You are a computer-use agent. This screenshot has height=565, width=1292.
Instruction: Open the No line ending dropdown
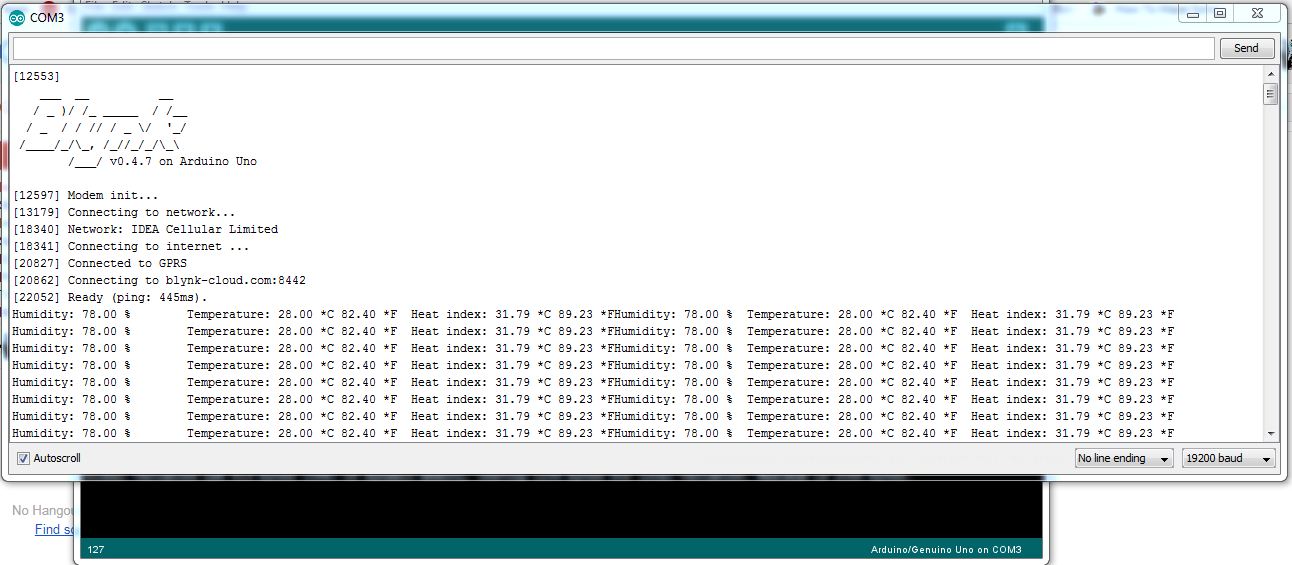1124,458
